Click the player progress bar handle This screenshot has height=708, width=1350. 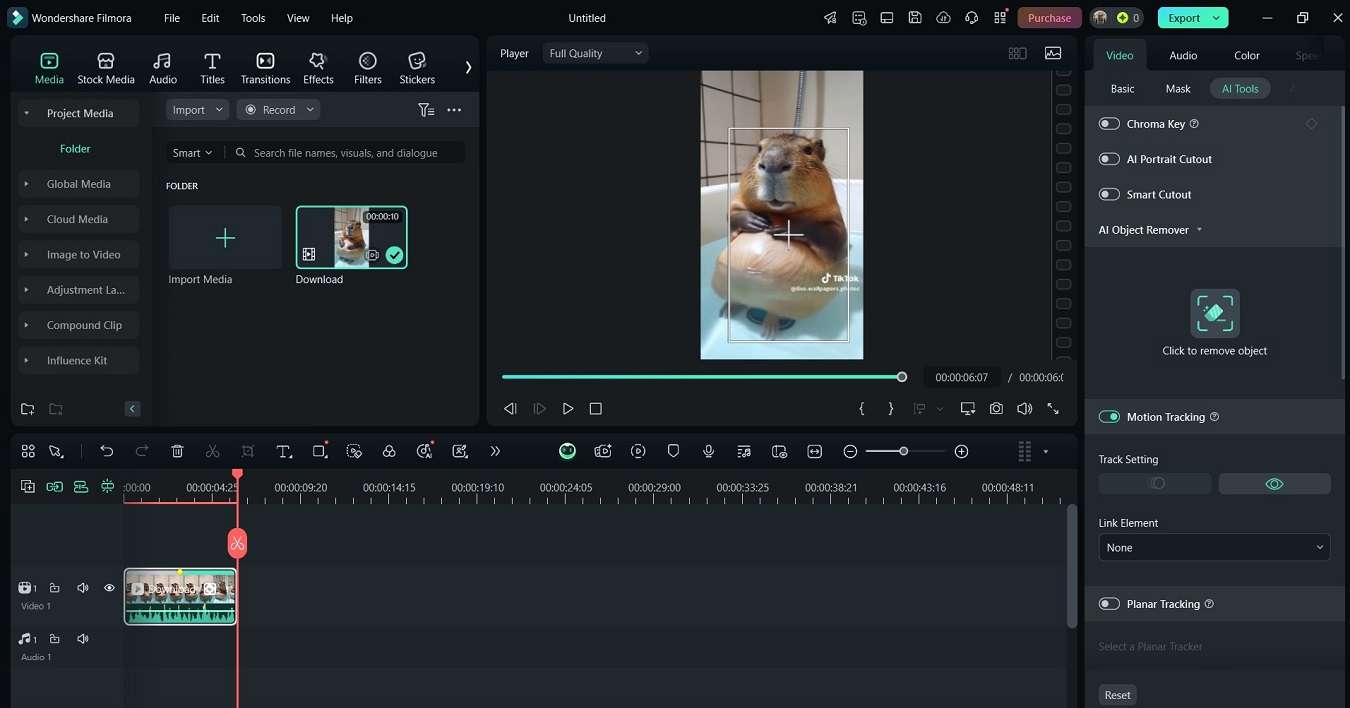pos(902,377)
